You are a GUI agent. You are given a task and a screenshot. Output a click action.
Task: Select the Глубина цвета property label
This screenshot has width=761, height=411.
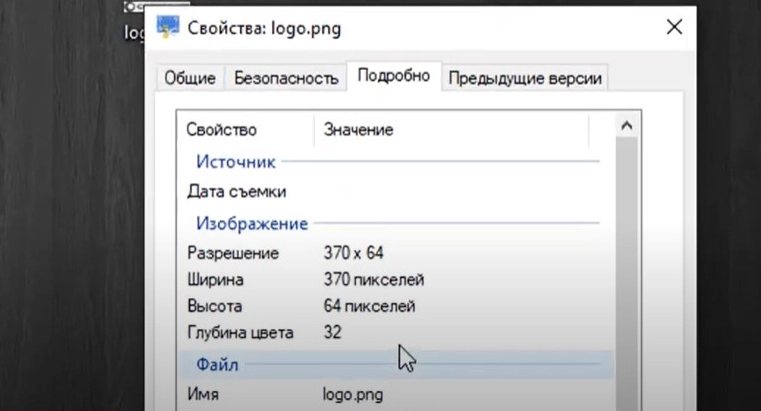240,333
